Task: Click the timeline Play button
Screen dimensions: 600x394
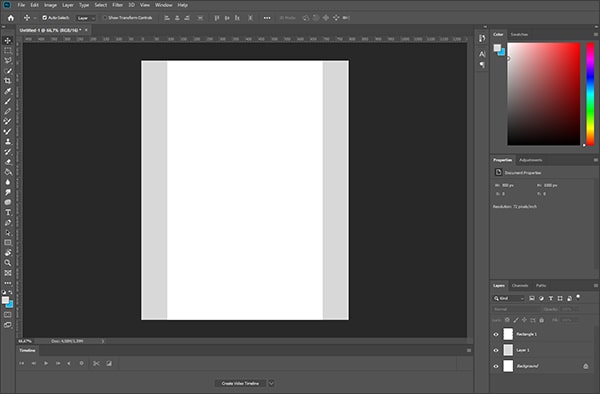Action: click(x=46, y=363)
